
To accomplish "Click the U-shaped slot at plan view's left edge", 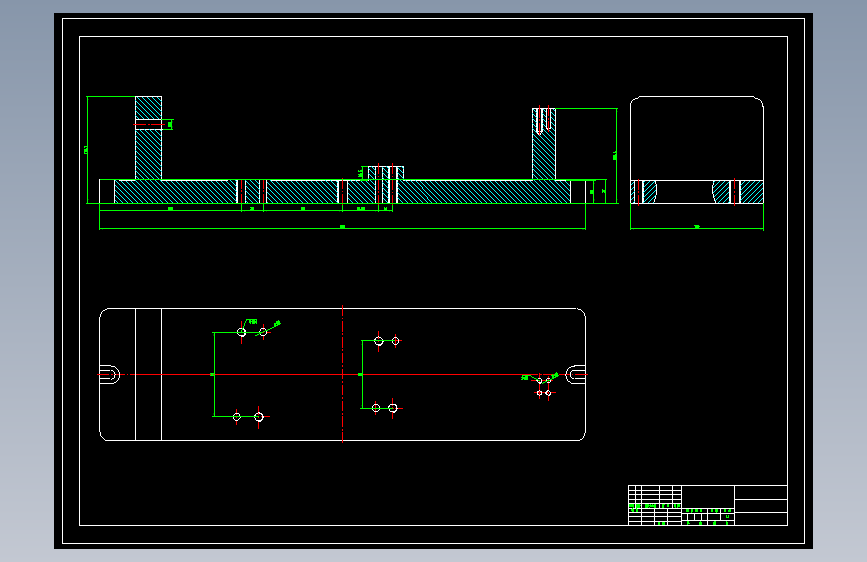I will 109,374.
